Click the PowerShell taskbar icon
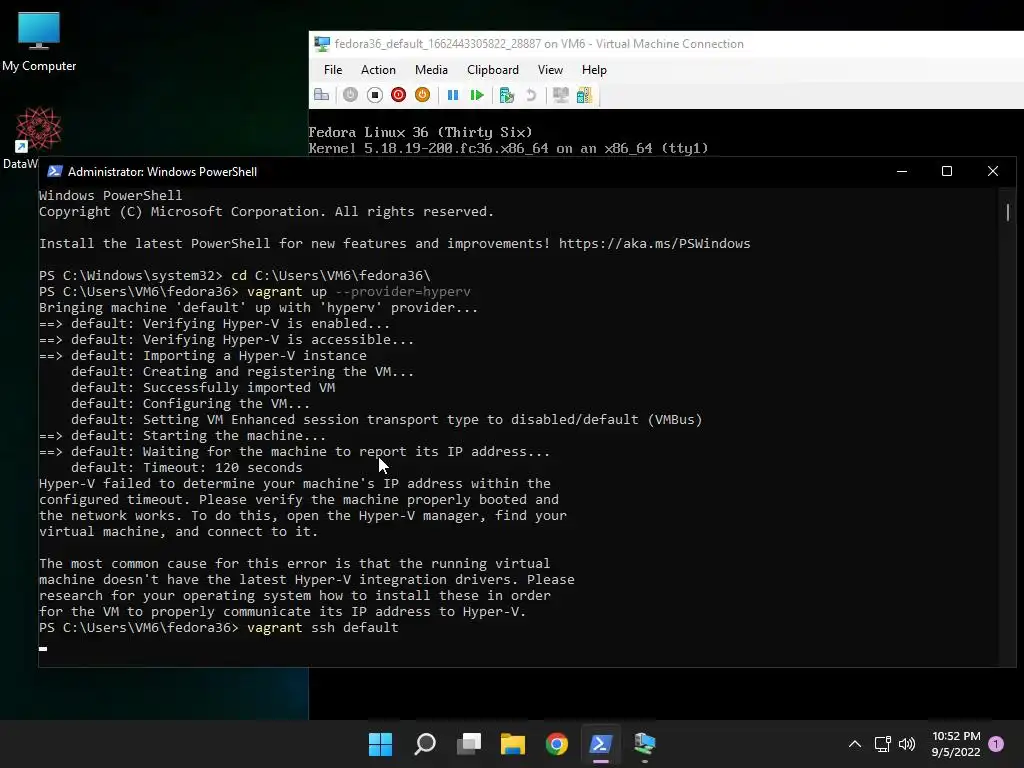 pyautogui.click(x=601, y=744)
